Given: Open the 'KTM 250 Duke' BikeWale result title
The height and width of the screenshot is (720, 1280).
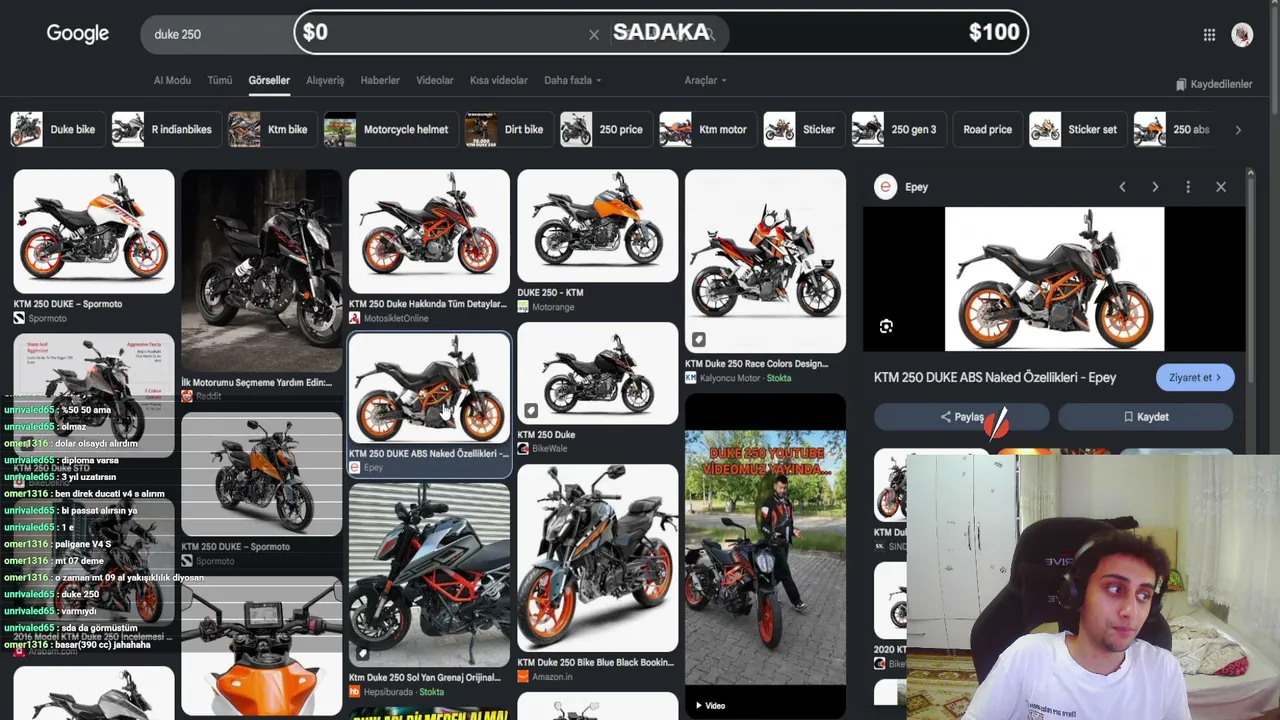Looking at the screenshot, I should [546, 435].
